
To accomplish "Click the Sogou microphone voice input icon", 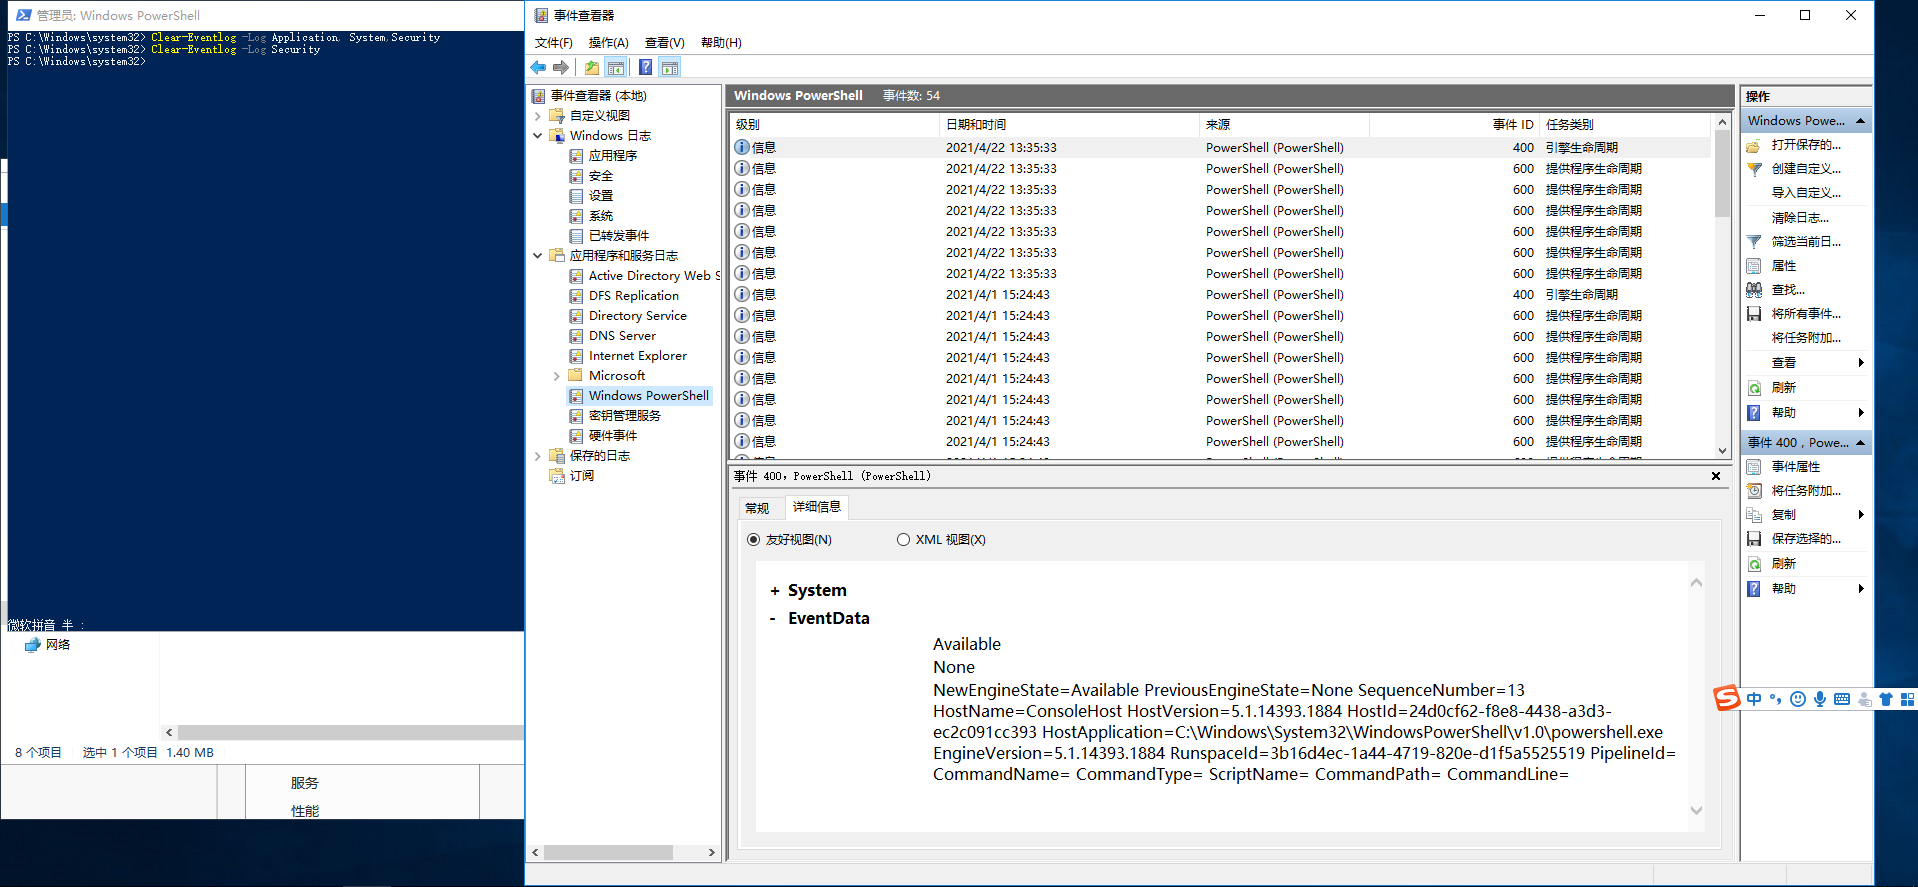I will [1820, 699].
